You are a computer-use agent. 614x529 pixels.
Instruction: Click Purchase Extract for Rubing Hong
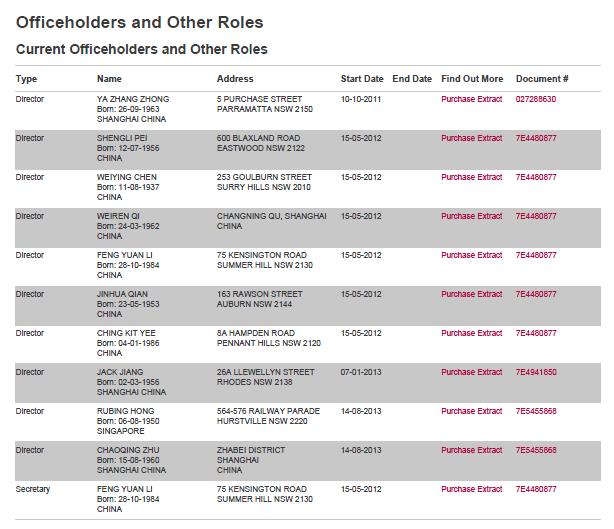pos(471,412)
